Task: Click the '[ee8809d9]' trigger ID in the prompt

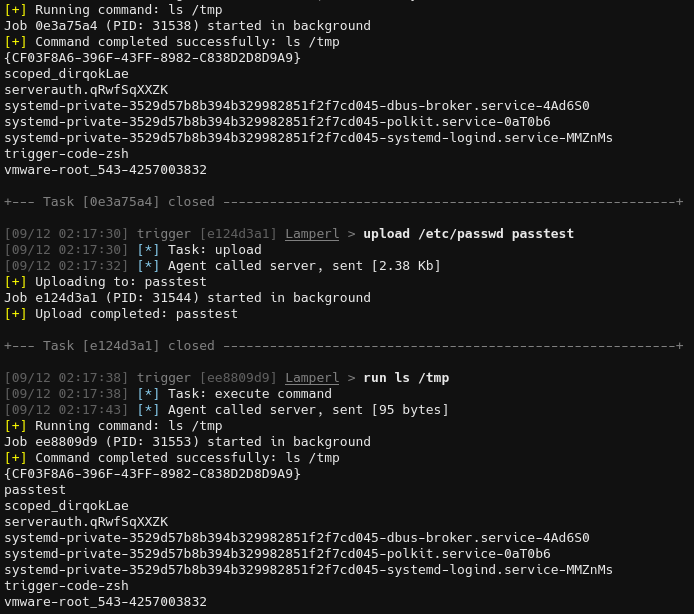Action: pos(238,378)
